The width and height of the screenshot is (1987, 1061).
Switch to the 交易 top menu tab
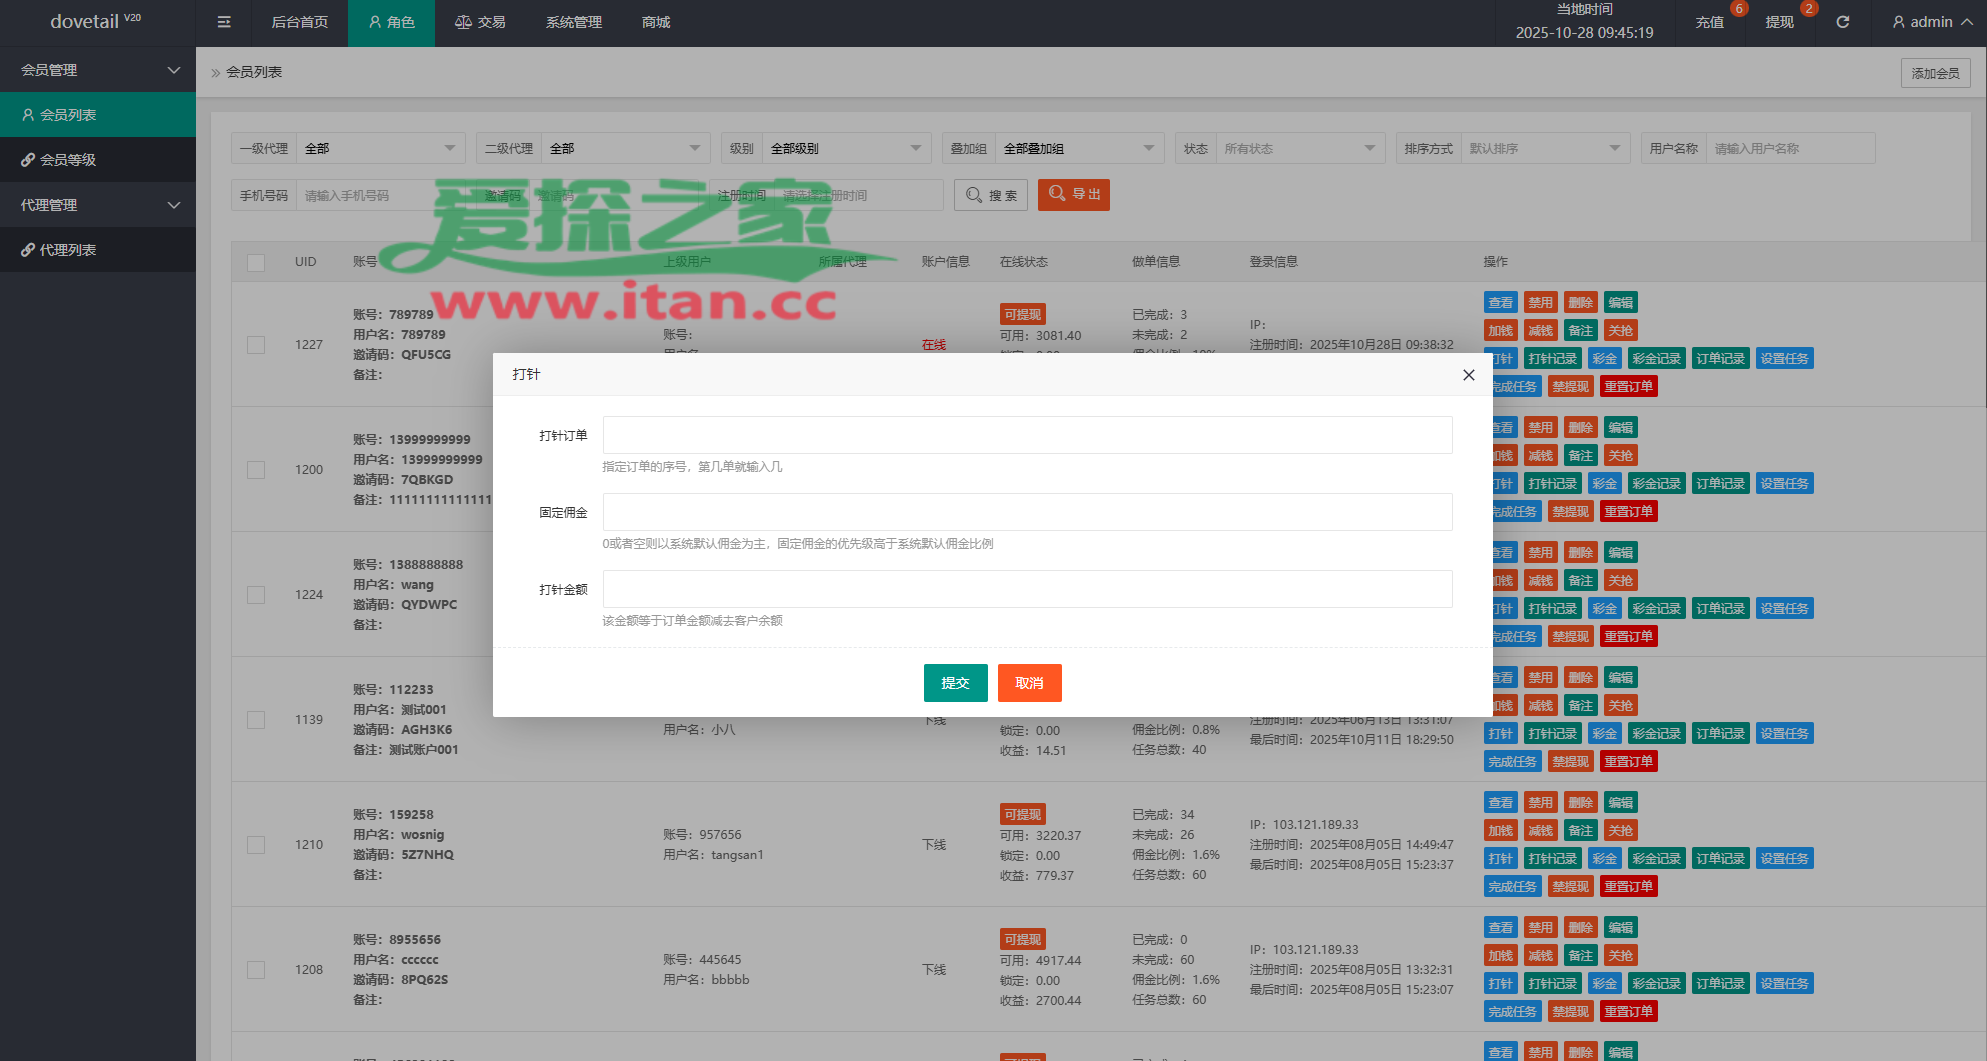point(480,22)
